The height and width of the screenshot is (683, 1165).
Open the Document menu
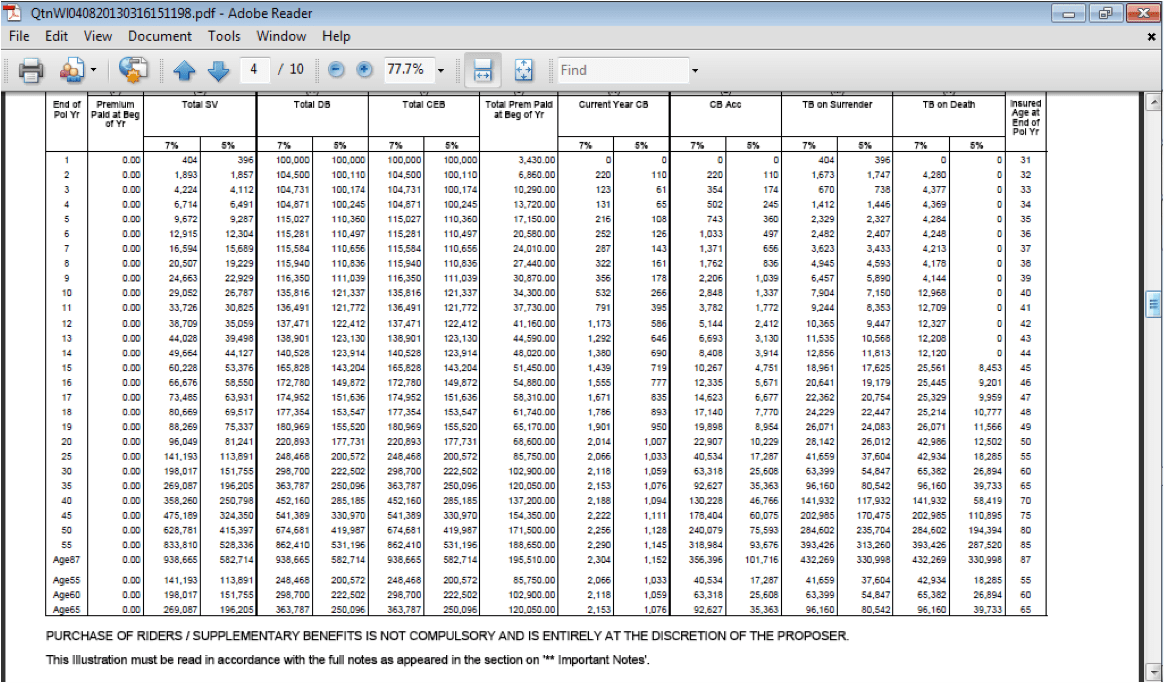160,36
